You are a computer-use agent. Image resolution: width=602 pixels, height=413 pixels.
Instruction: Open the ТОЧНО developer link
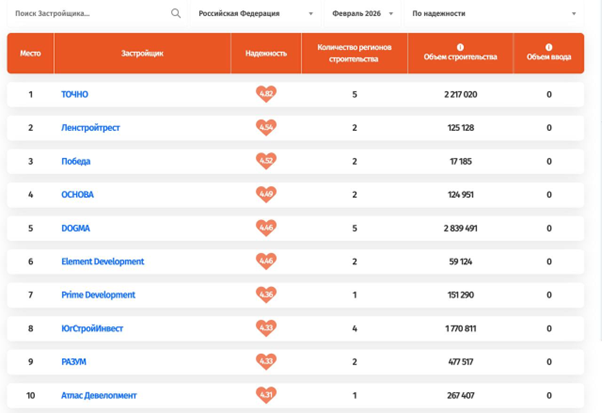click(74, 95)
